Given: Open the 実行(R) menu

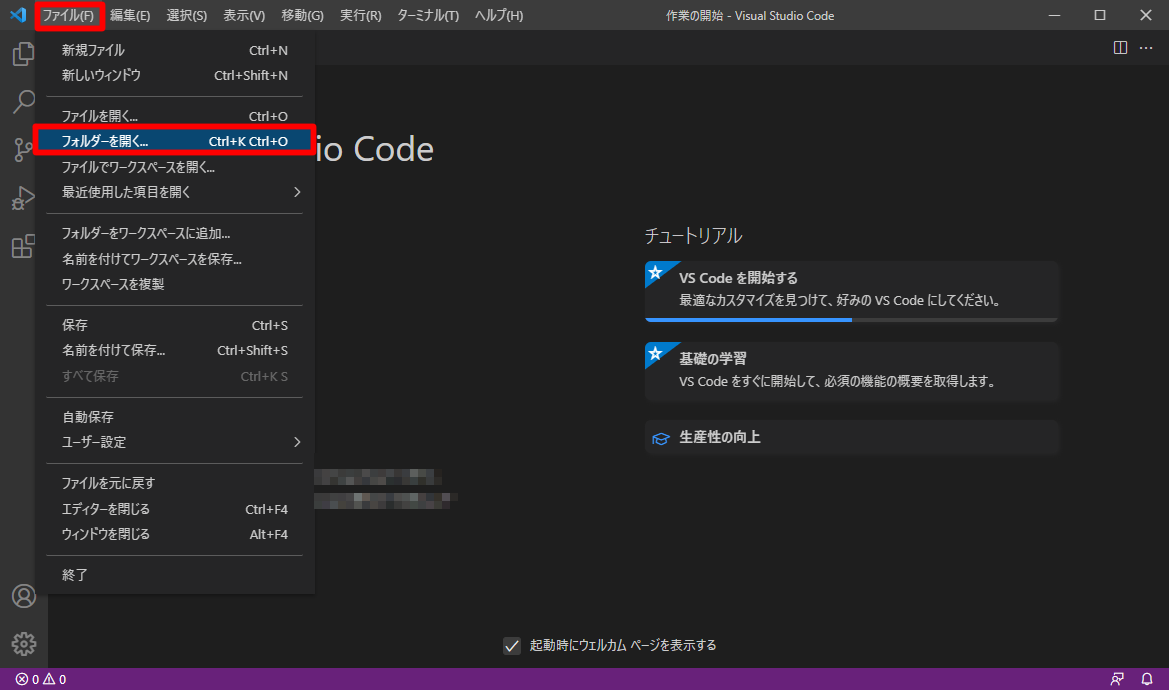Looking at the screenshot, I should pos(360,16).
